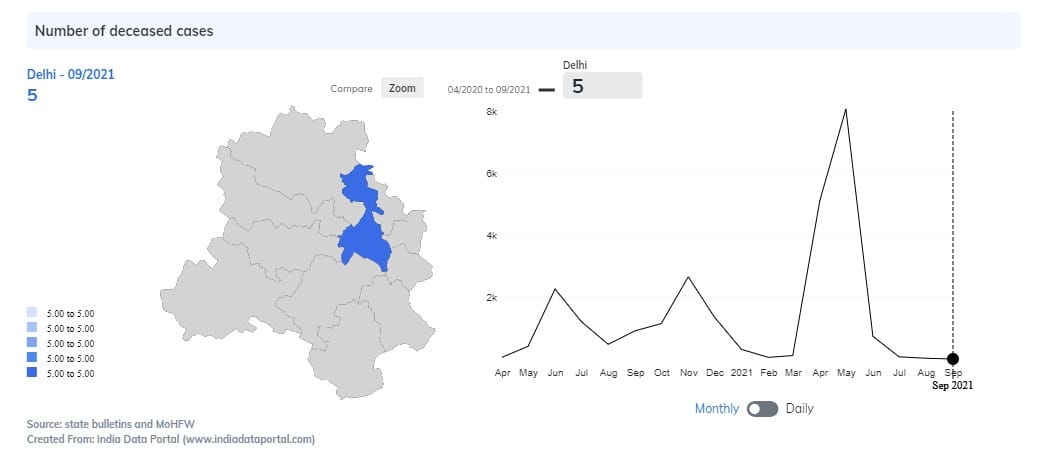Click the lightest blue legend swatch

click(32, 313)
